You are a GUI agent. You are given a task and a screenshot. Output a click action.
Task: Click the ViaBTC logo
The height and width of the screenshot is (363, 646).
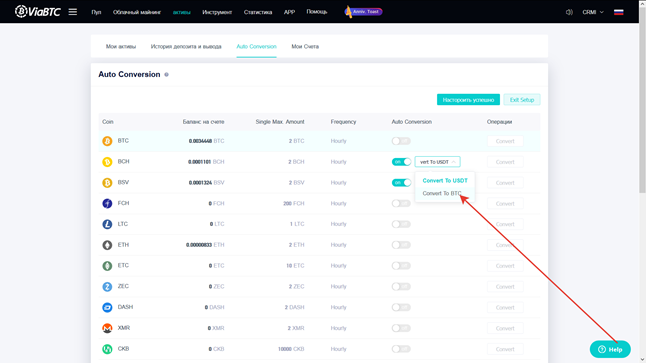[x=37, y=12]
